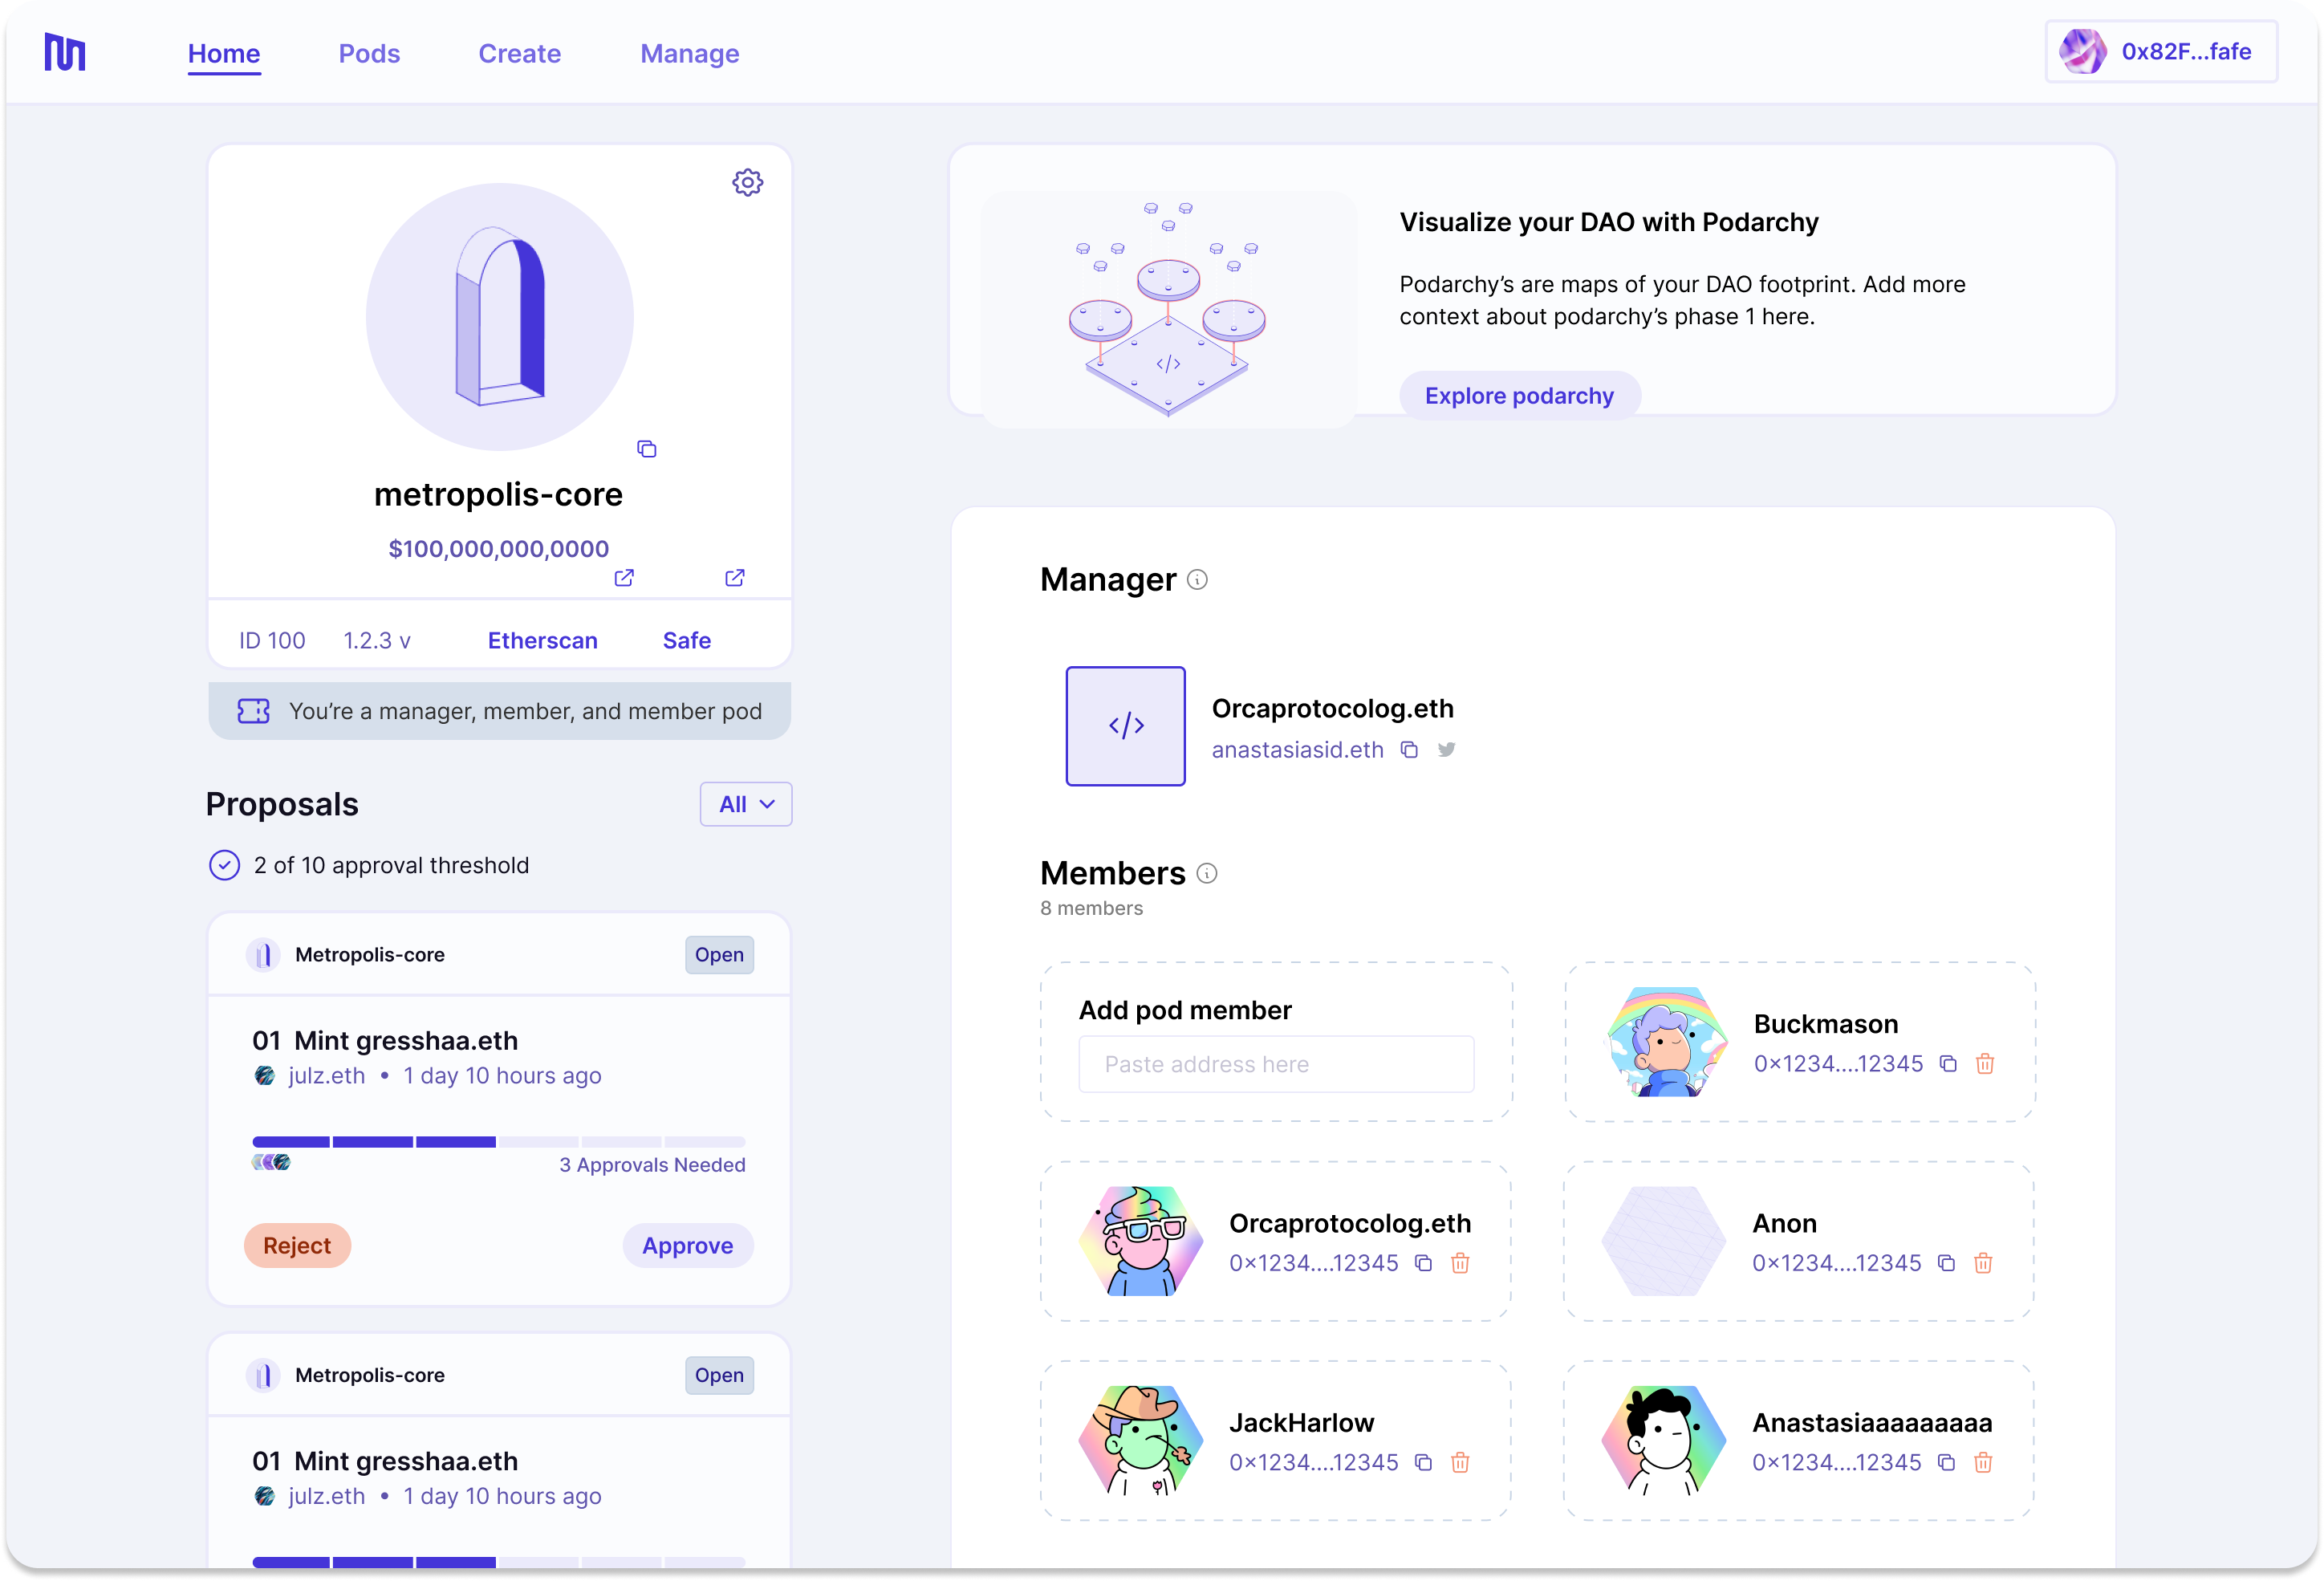Copy Buckmason's wallet address
The width and height of the screenshot is (2324, 1581).
pyautogui.click(x=1948, y=1063)
